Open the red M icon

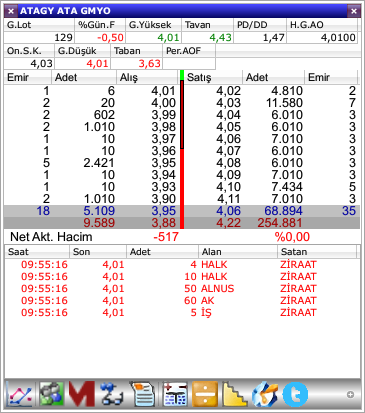tap(81, 394)
